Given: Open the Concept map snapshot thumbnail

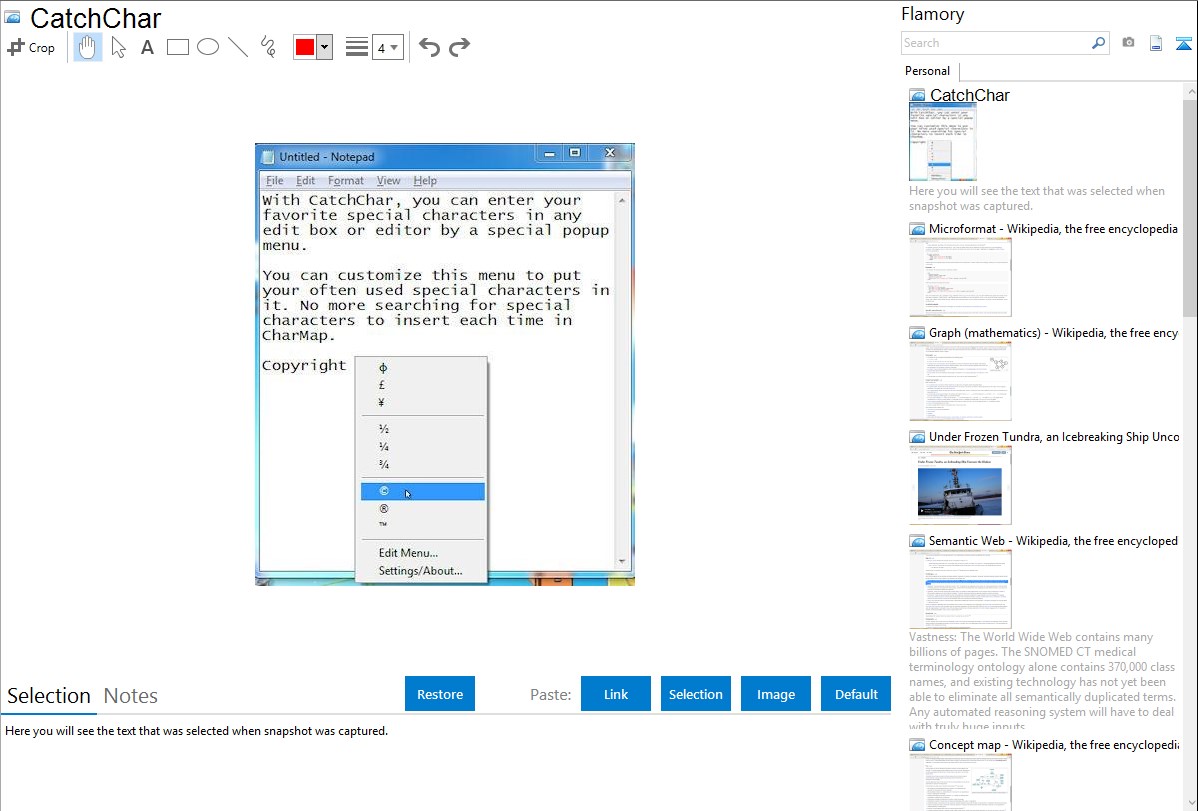Looking at the screenshot, I should click(x=960, y=783).
